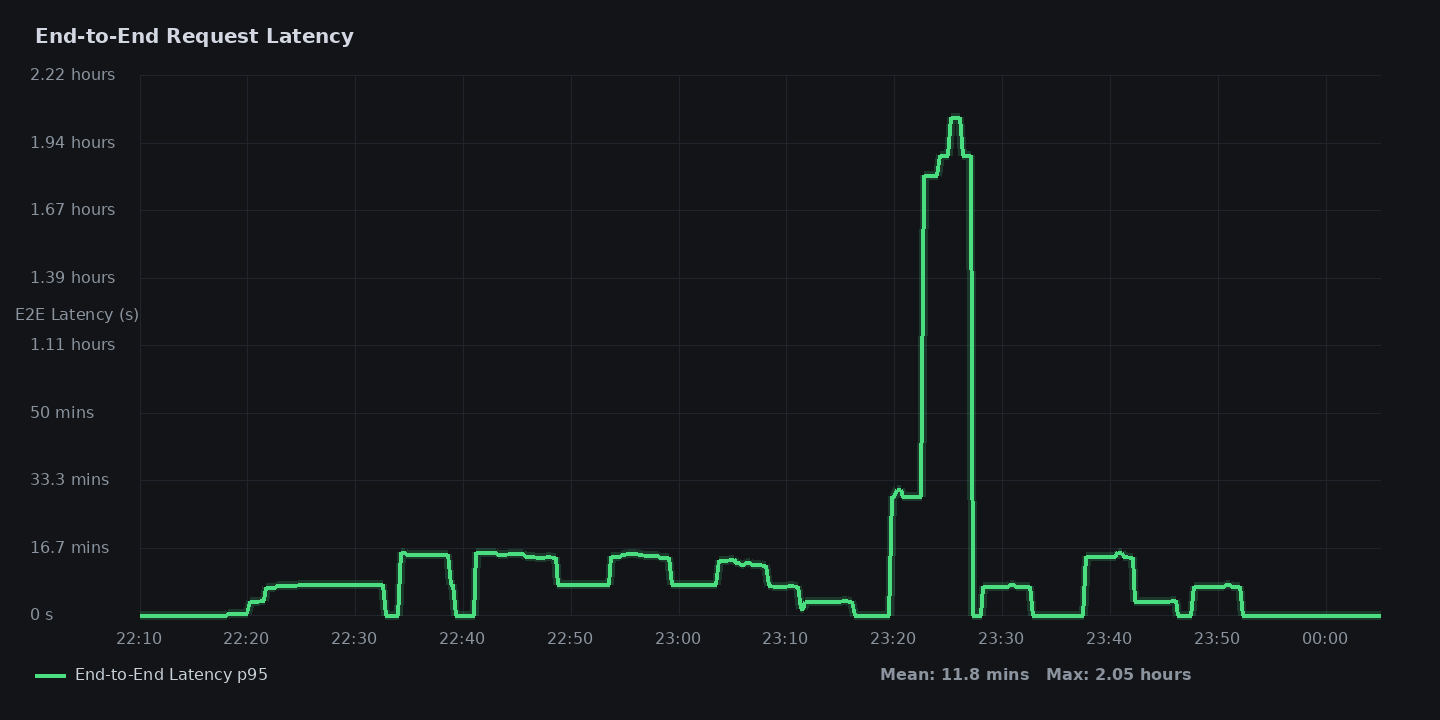This screenshot has width=1440, height=720.
Task: Click the 0 s y-axis label
Action: [x=42, y=615]
